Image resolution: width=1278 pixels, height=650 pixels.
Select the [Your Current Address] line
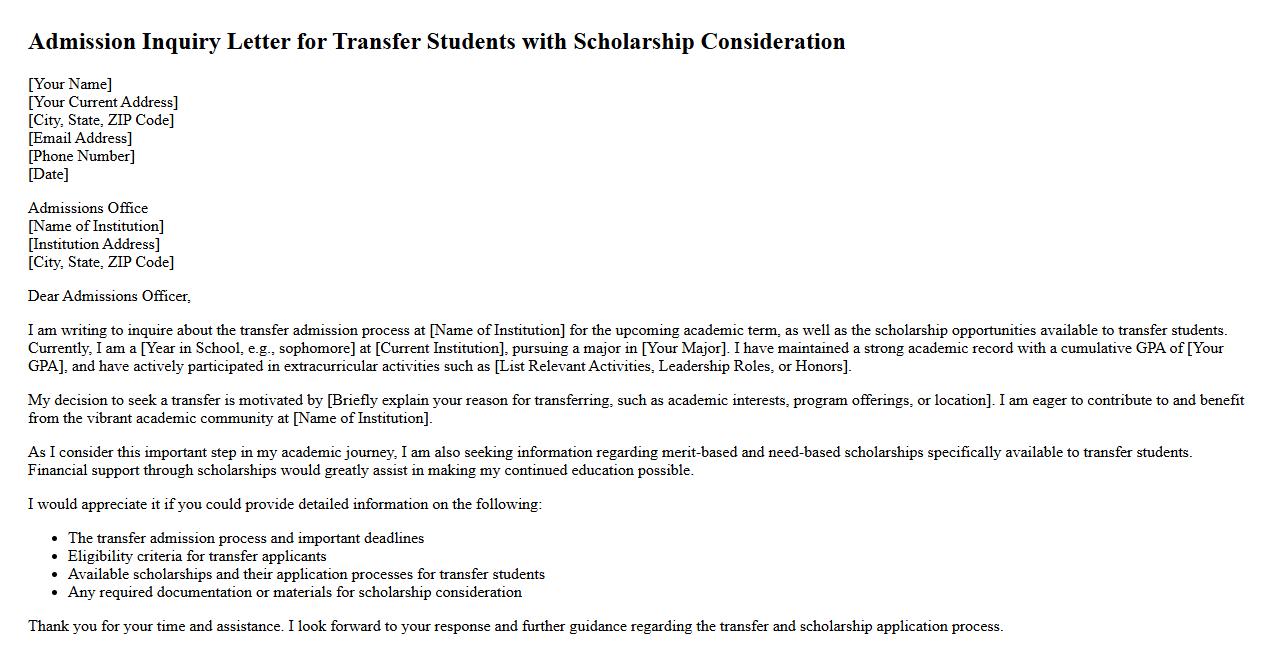tap(103, 102)
